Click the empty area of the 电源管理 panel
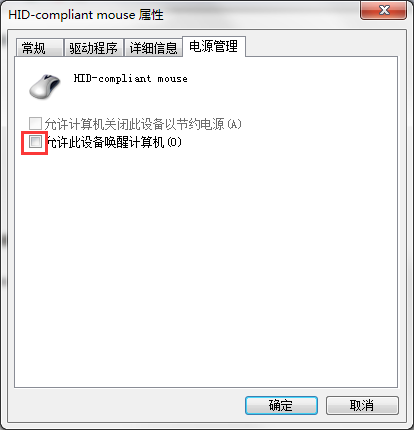 206,267
